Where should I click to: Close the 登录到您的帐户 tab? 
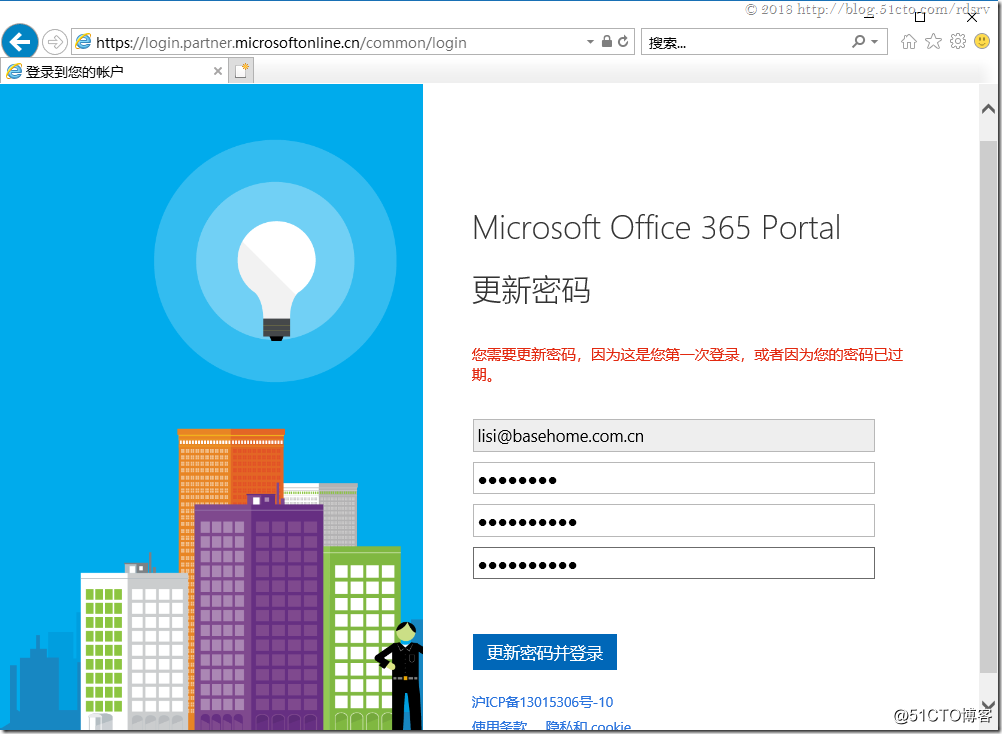217,71
